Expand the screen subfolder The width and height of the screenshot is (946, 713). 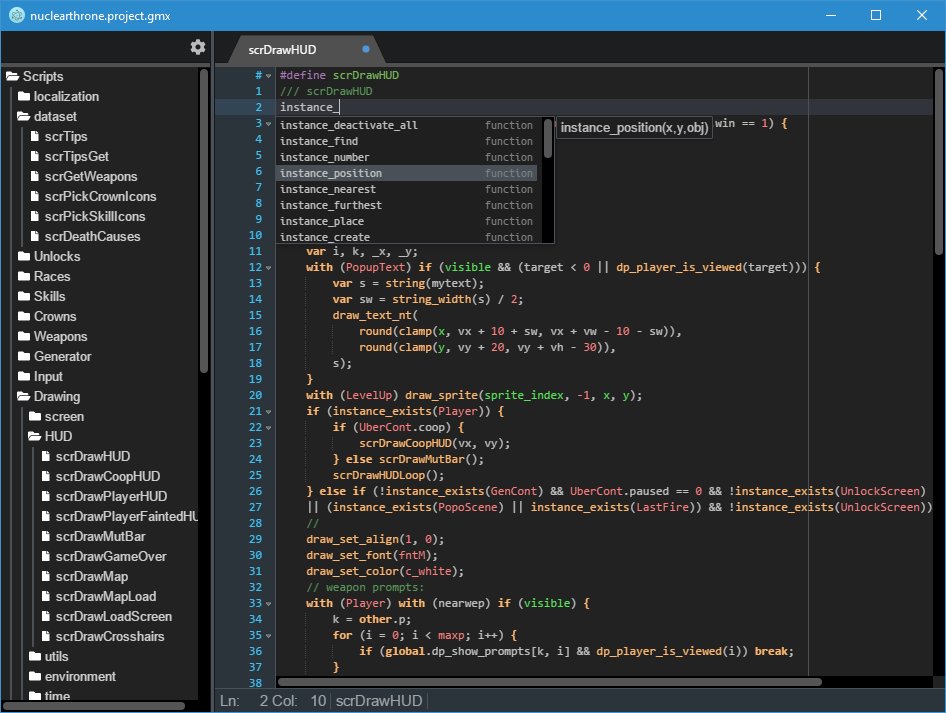pyautogui.click(x=57, y=416)
